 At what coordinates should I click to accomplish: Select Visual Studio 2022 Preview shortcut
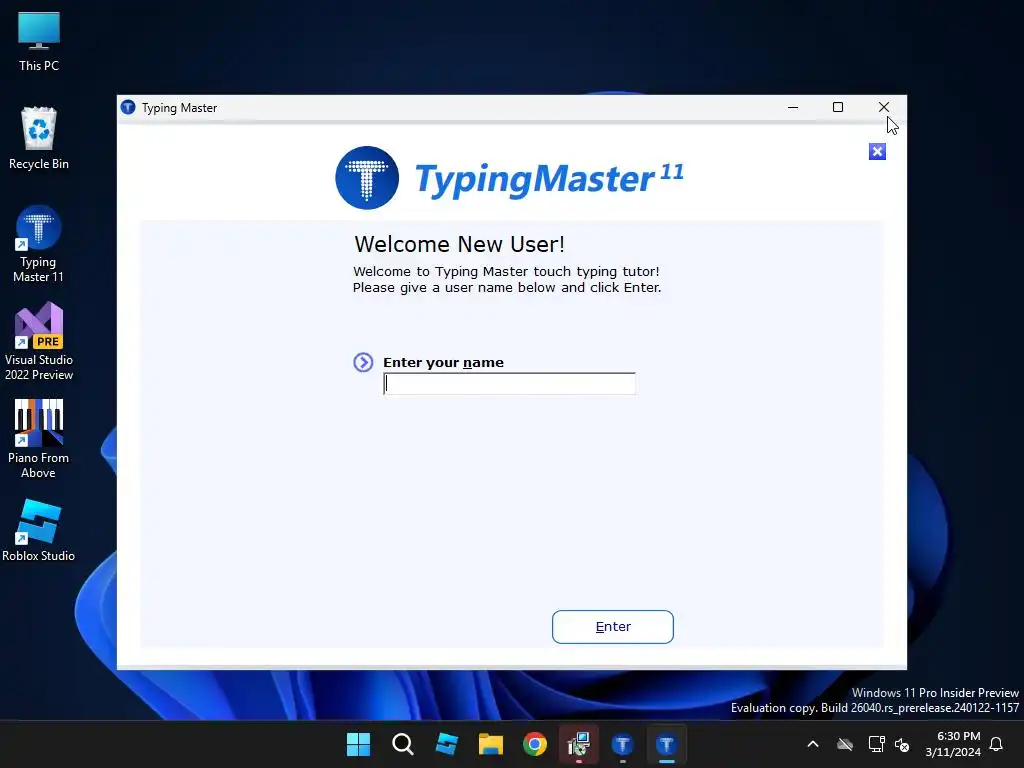(x=39, y=342)
